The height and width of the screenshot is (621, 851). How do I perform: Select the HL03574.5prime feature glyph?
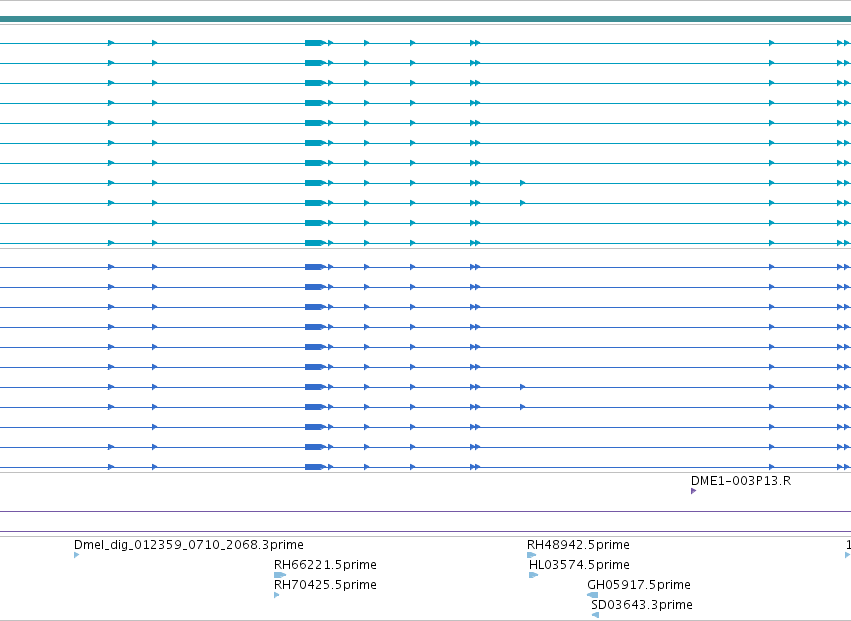pos(533,575)
